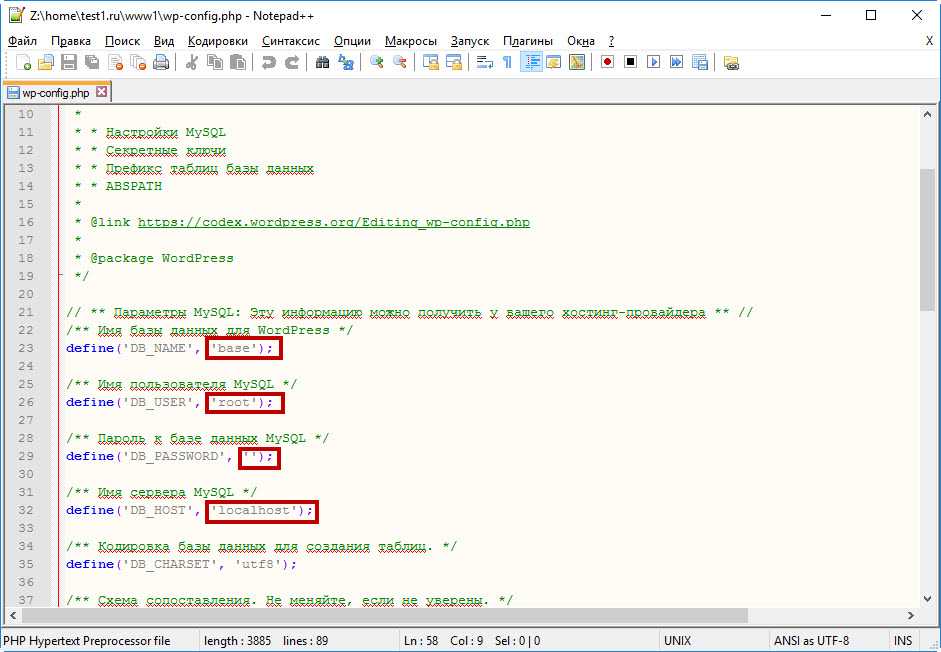Start macro recording with red circle icon
The height and width of the screenshot is (652, 941).
point(607,62)
